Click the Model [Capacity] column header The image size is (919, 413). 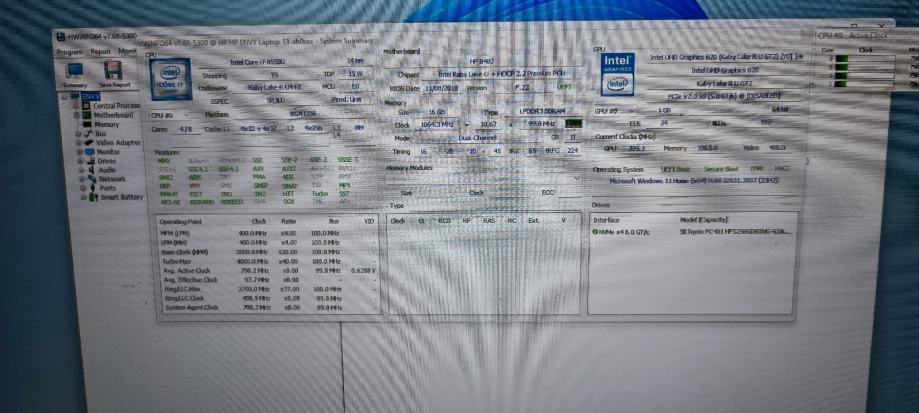pos(703,220)
